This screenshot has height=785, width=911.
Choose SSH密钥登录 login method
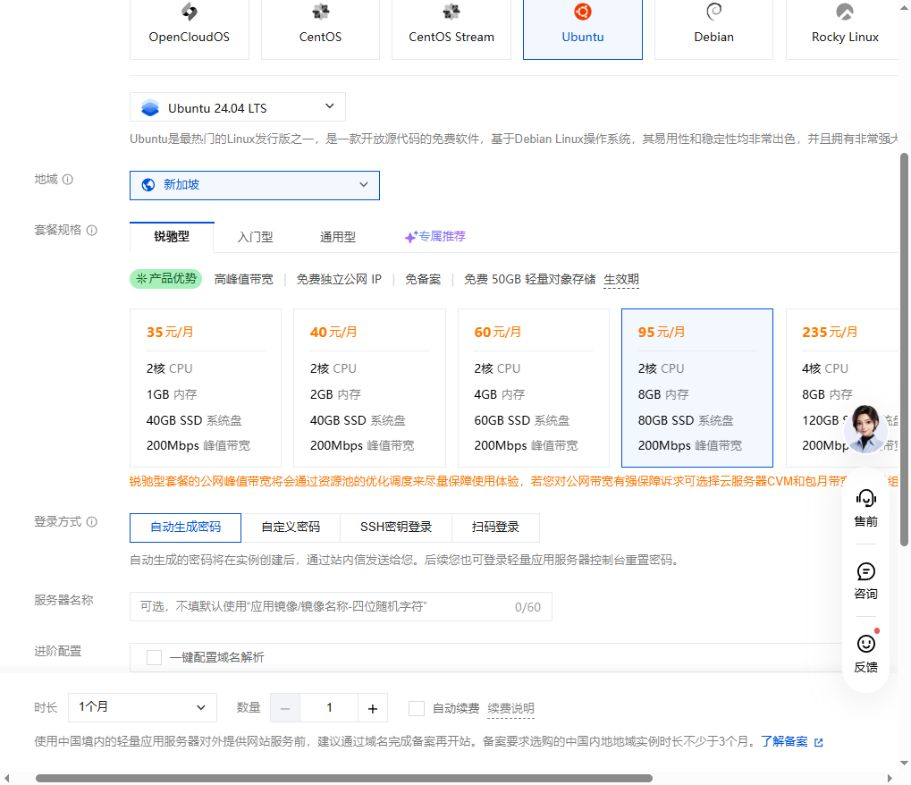coord(396,527)
